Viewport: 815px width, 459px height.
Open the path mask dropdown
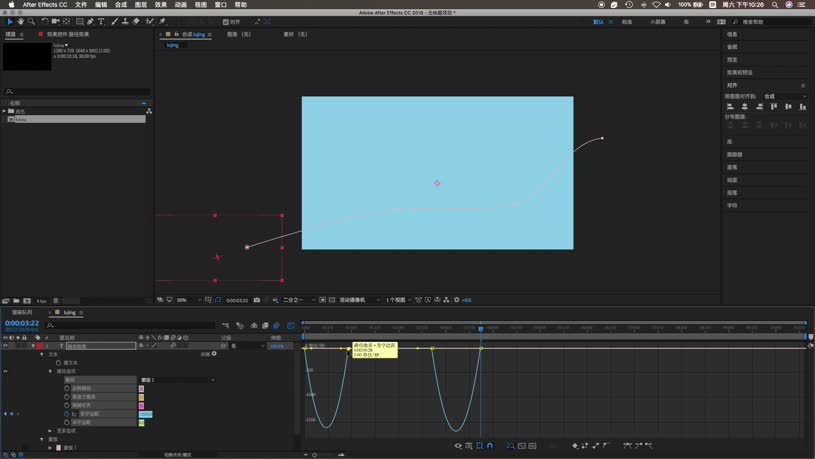pos(177,380)
